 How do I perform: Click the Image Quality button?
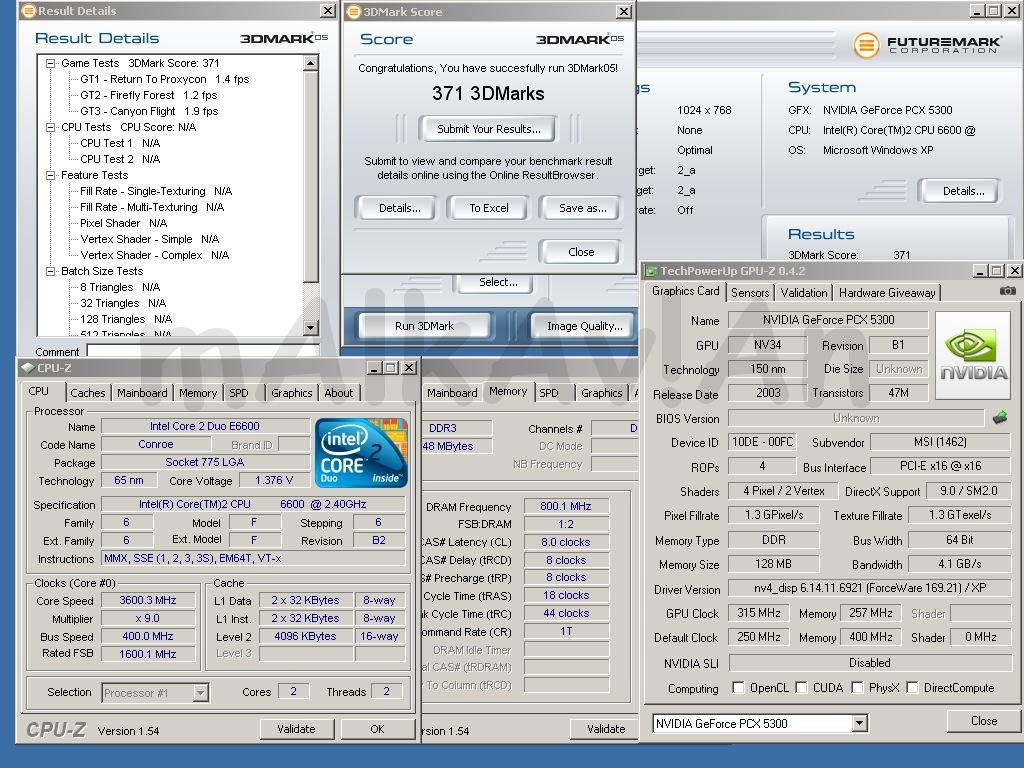click(584, 326)
